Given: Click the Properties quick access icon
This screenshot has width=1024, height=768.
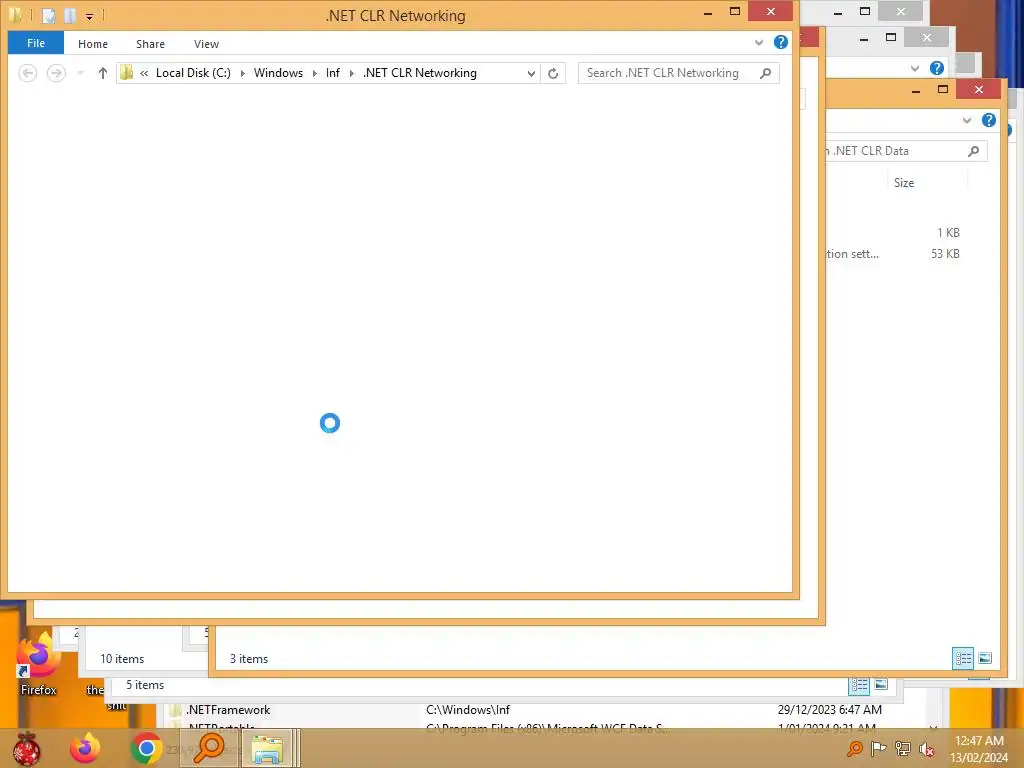Looking at the screenshot, I should 49,15.
